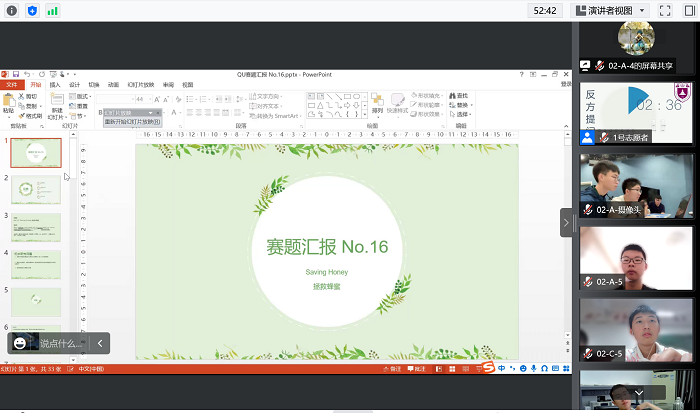Screen dimensions: 700x413
Task: Click the 查找 find button
Action: coord(458,96)
